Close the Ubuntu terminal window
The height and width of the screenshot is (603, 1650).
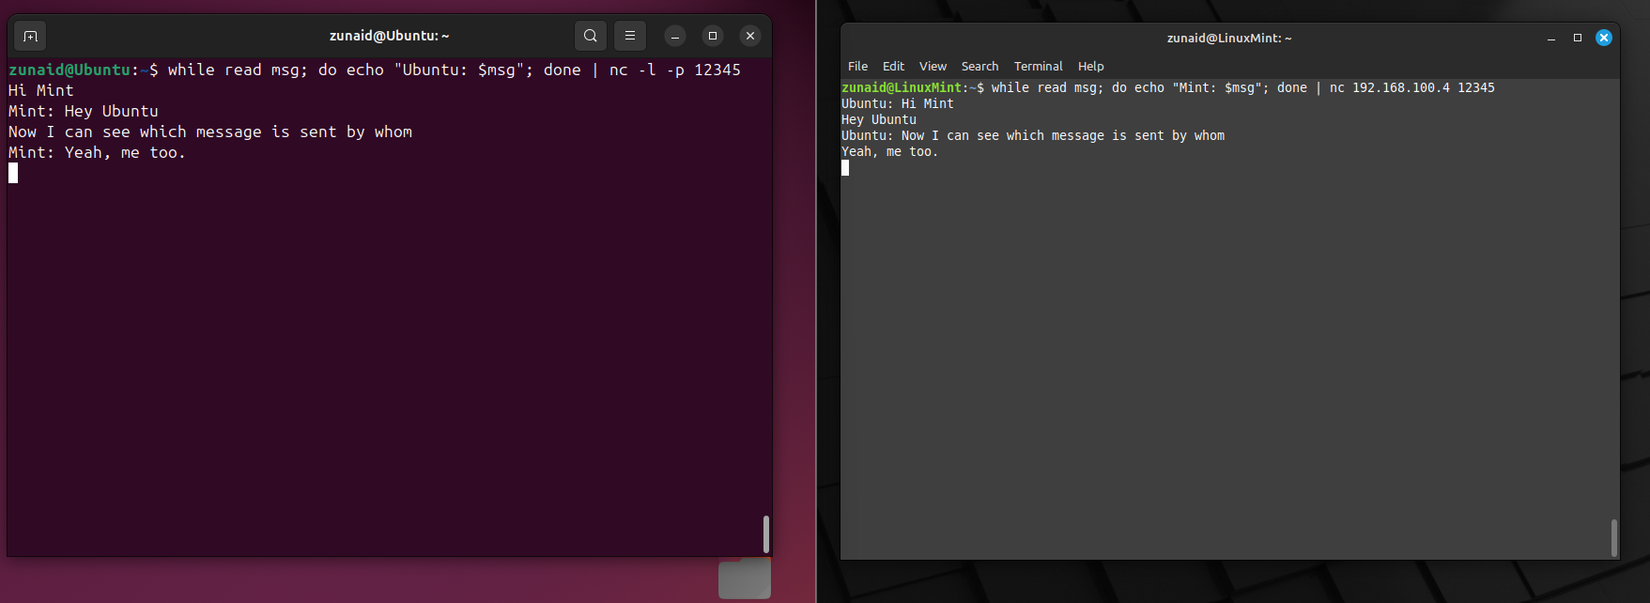(750, 36)
